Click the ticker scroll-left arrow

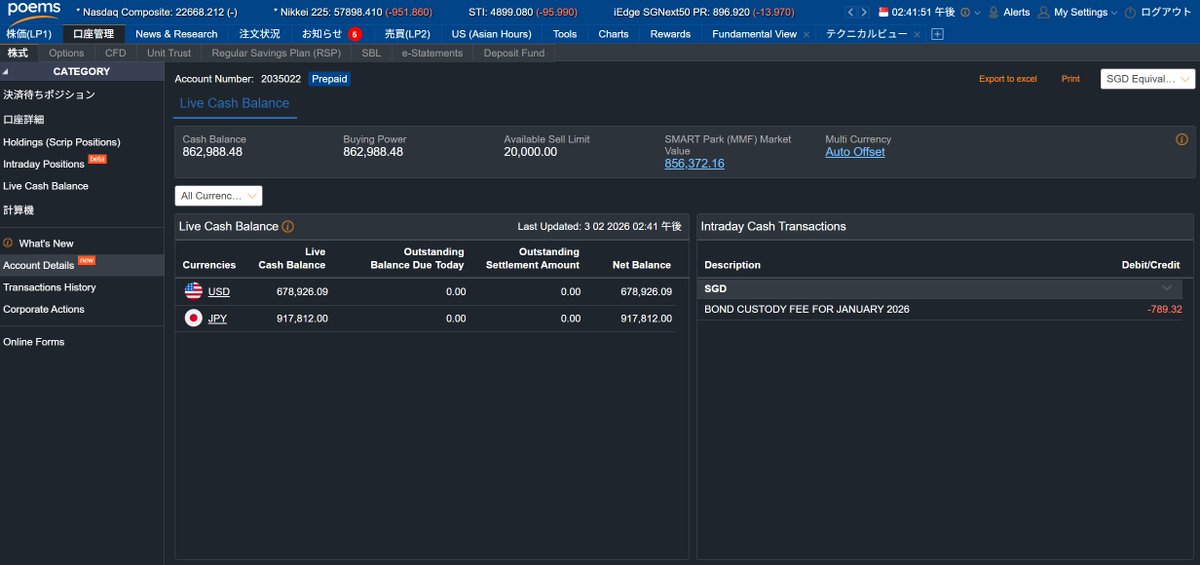click(x=851, y=12)
